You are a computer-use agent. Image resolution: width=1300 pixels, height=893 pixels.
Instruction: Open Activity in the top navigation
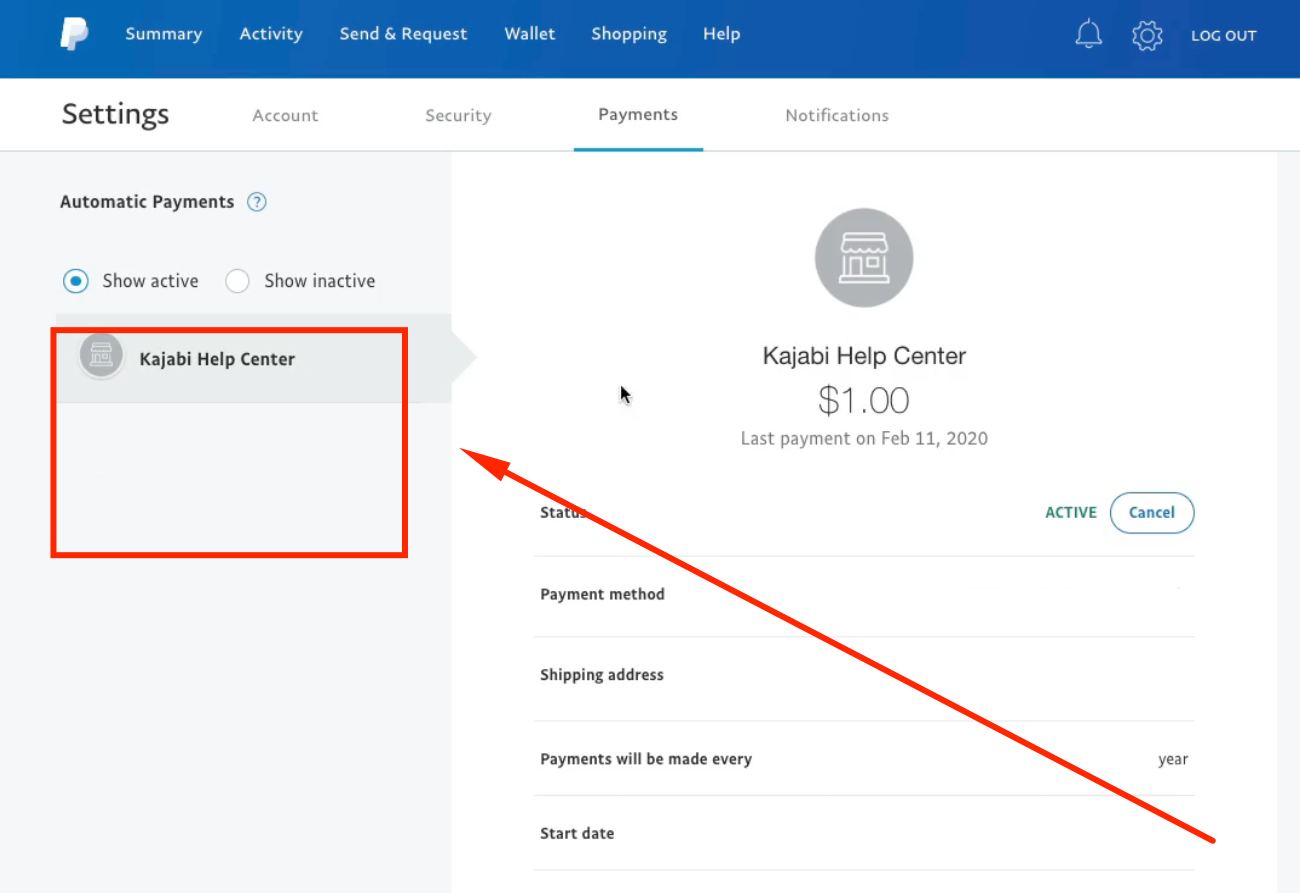click(271, 34)
